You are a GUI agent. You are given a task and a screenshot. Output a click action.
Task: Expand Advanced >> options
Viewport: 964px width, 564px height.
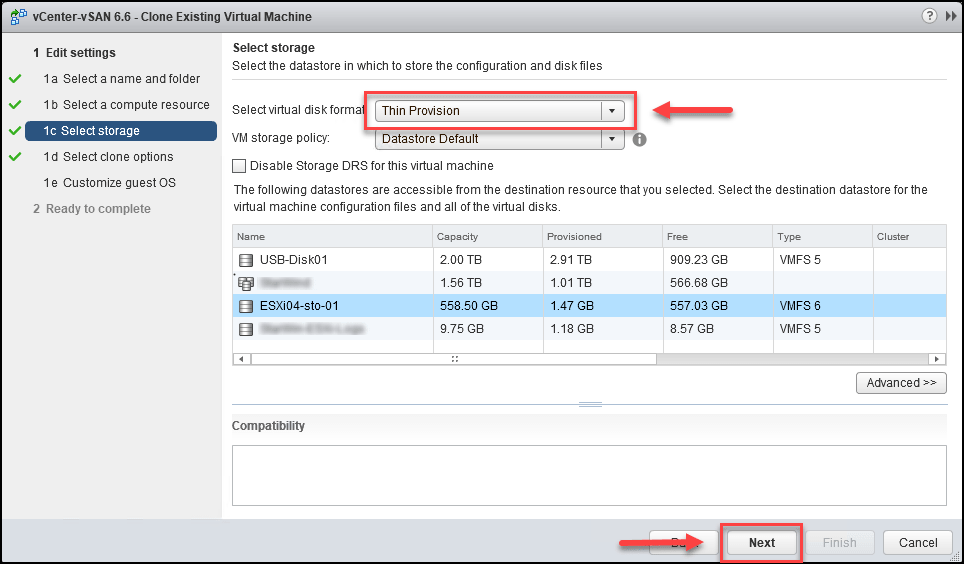coord(901,383)
